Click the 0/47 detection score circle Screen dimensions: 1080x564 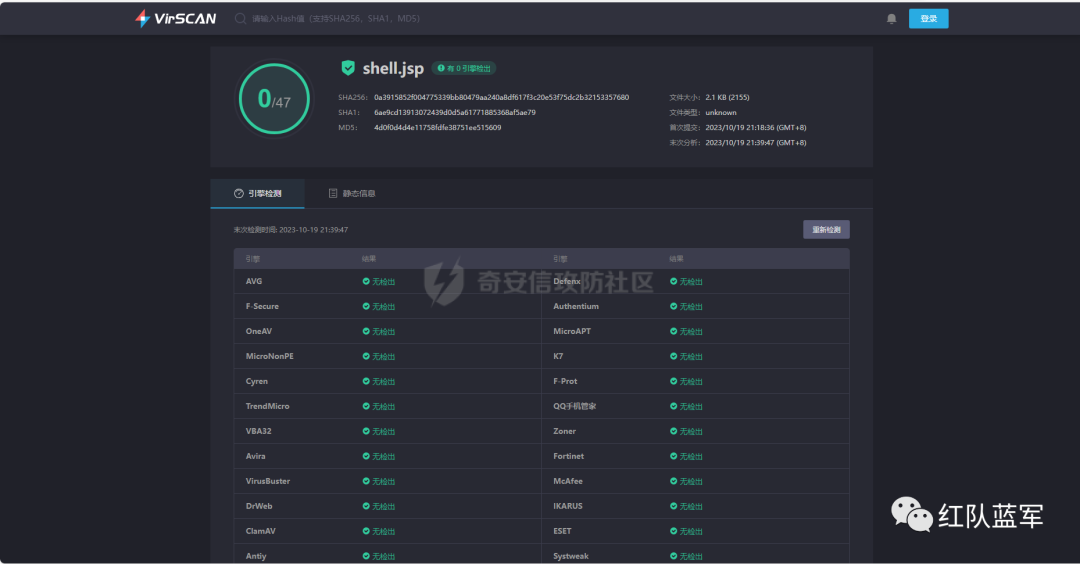pyautogui.click(x=274, y=98)
